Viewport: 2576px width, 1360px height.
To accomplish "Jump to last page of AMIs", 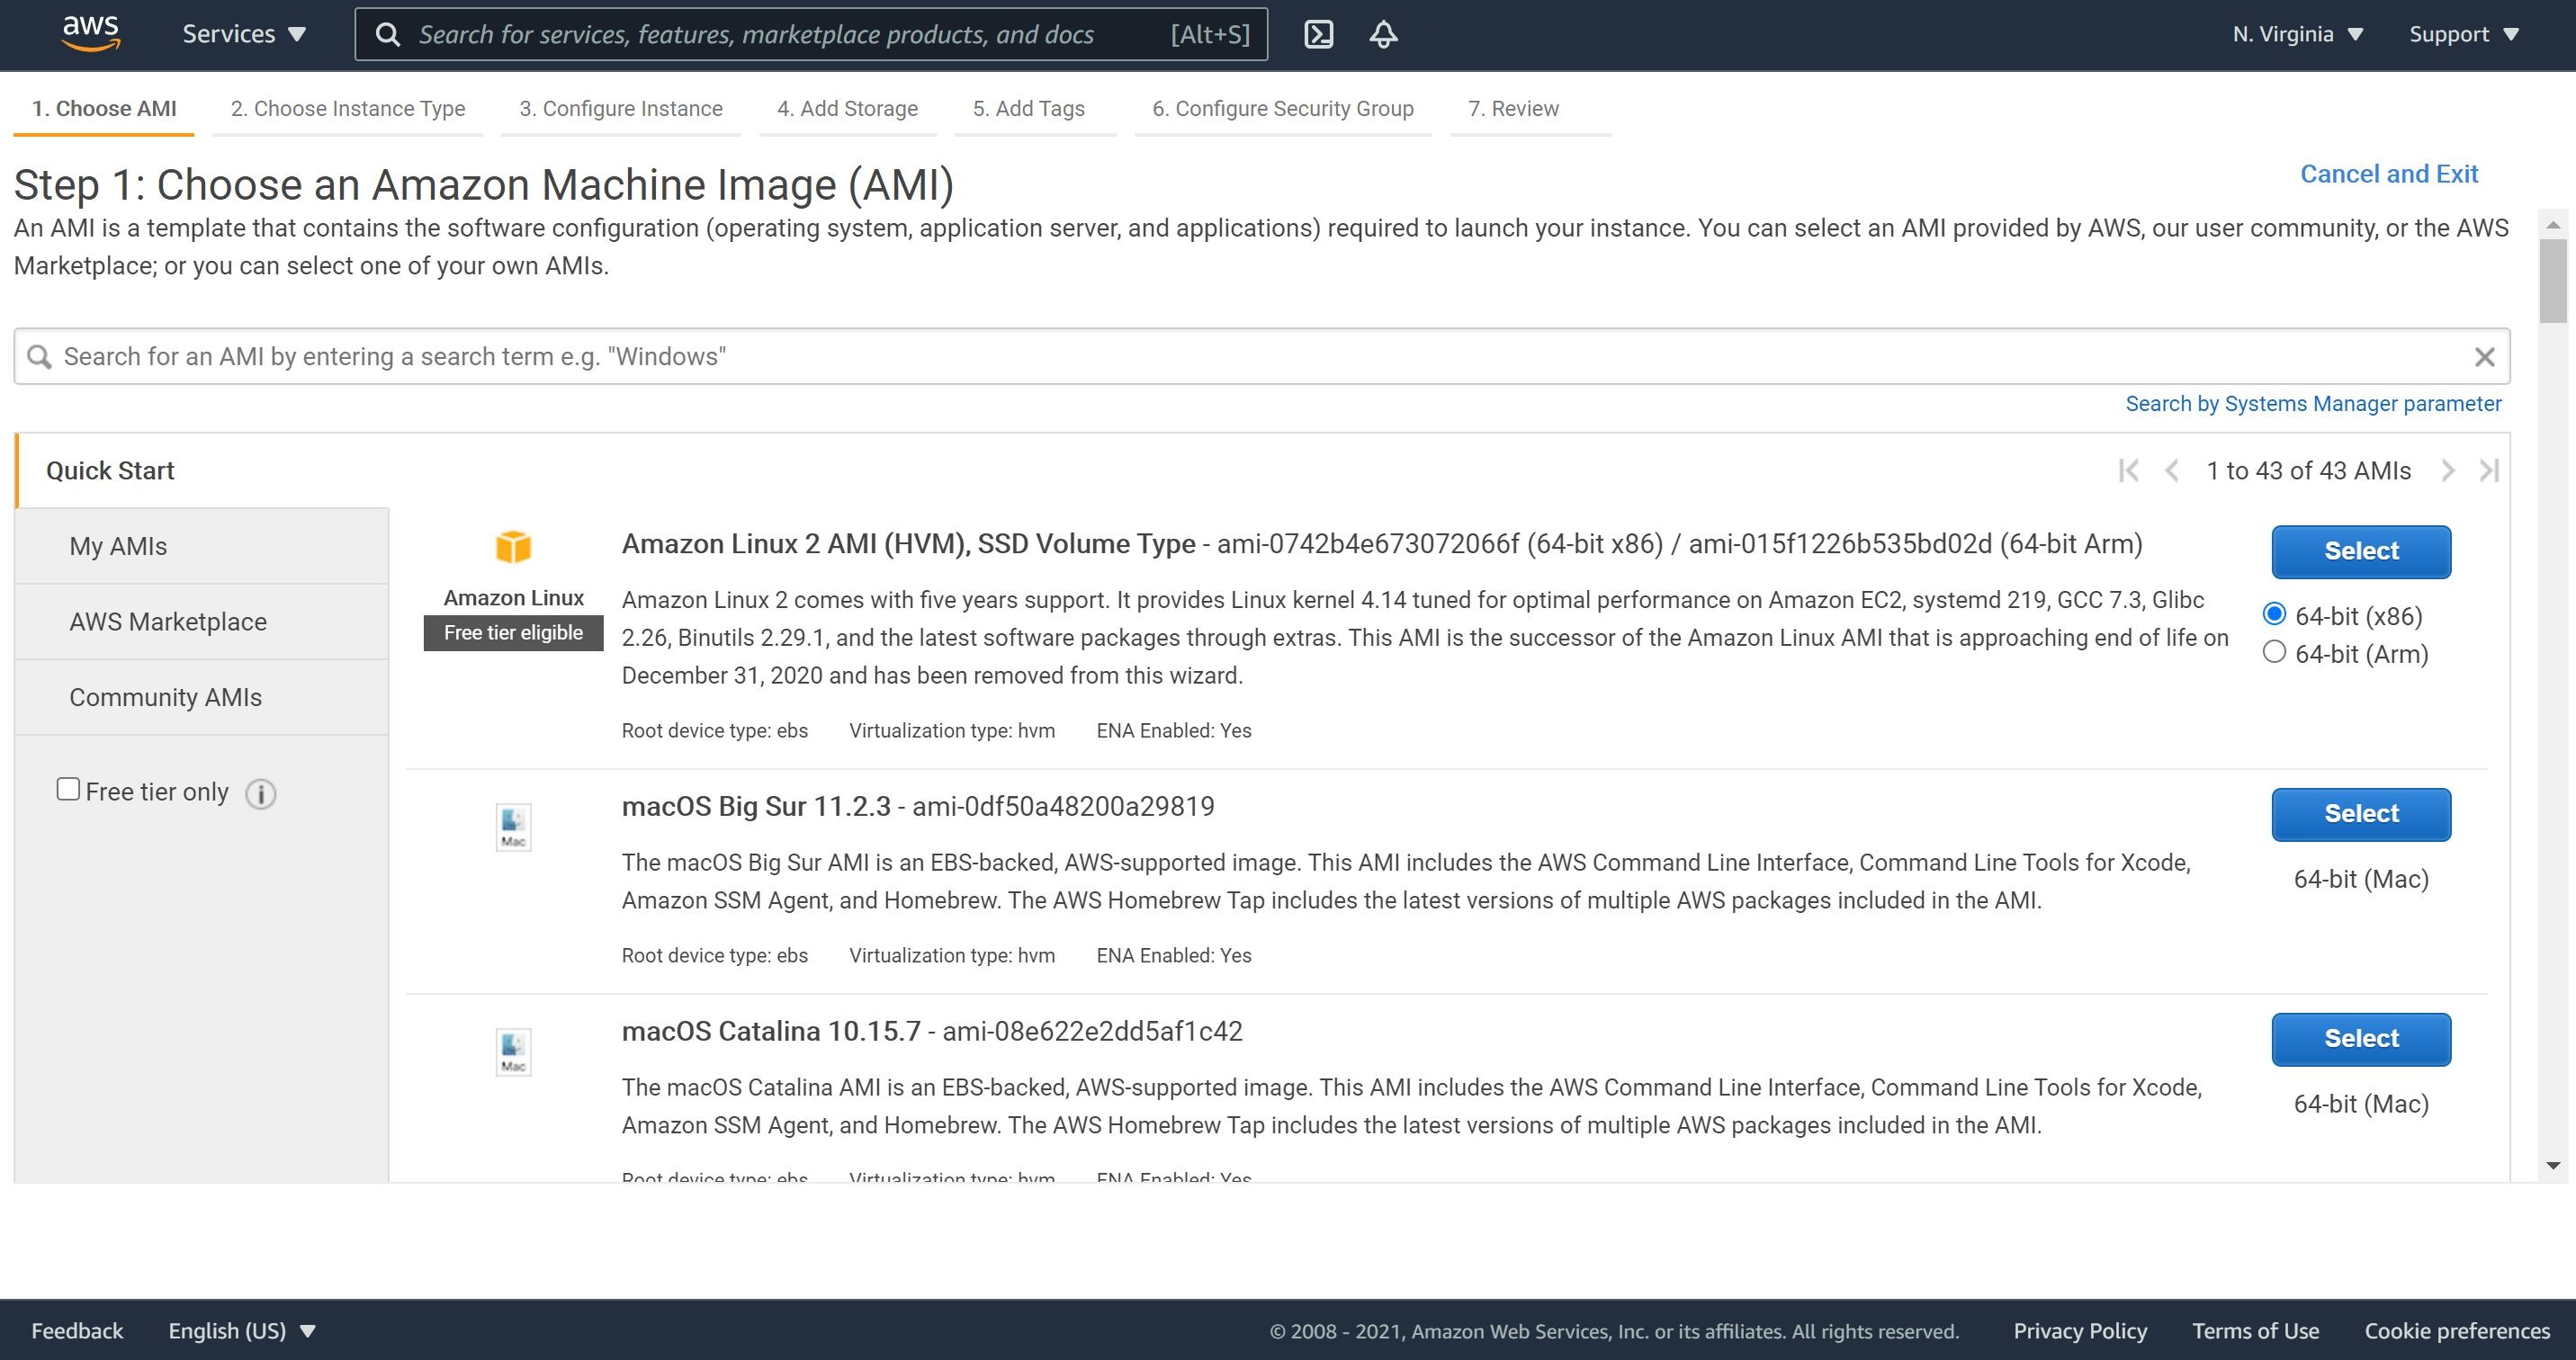I will (x=2489, y=470).
